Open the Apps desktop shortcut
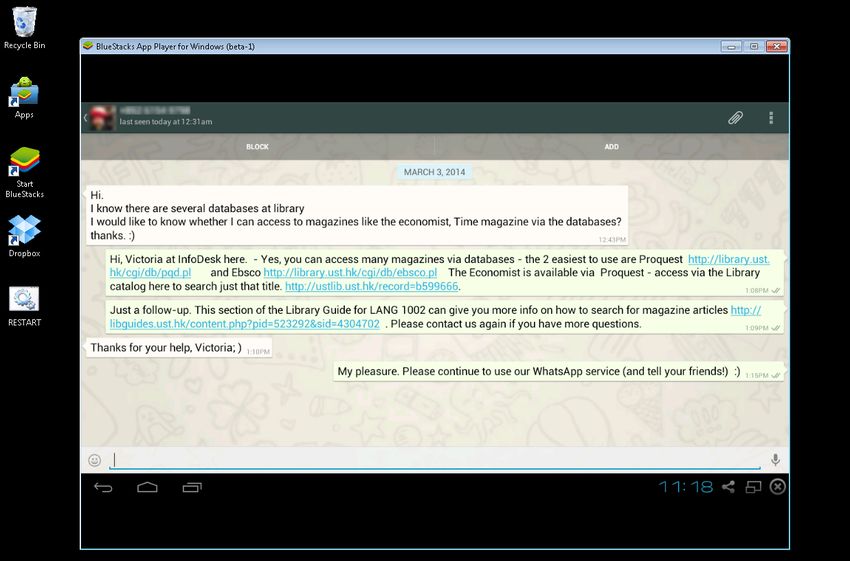 [24, 98]
